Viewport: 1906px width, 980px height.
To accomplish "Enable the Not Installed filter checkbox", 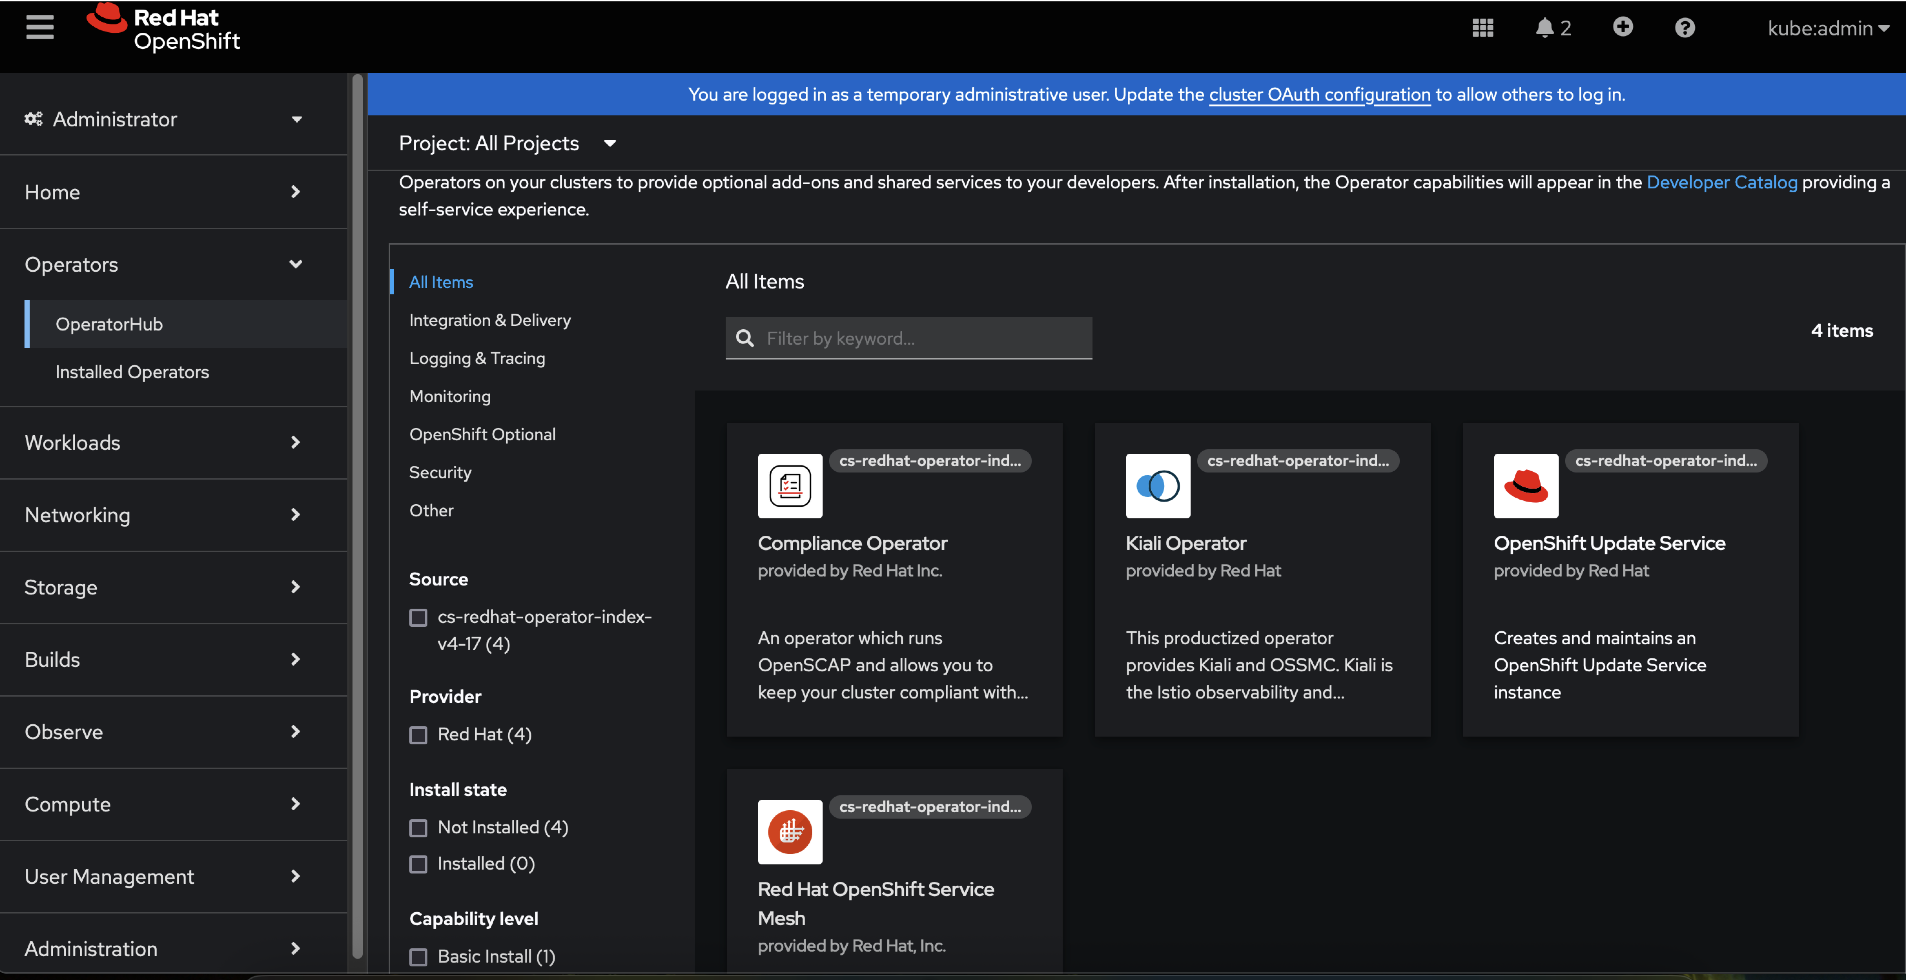I will tap(419, 828).
